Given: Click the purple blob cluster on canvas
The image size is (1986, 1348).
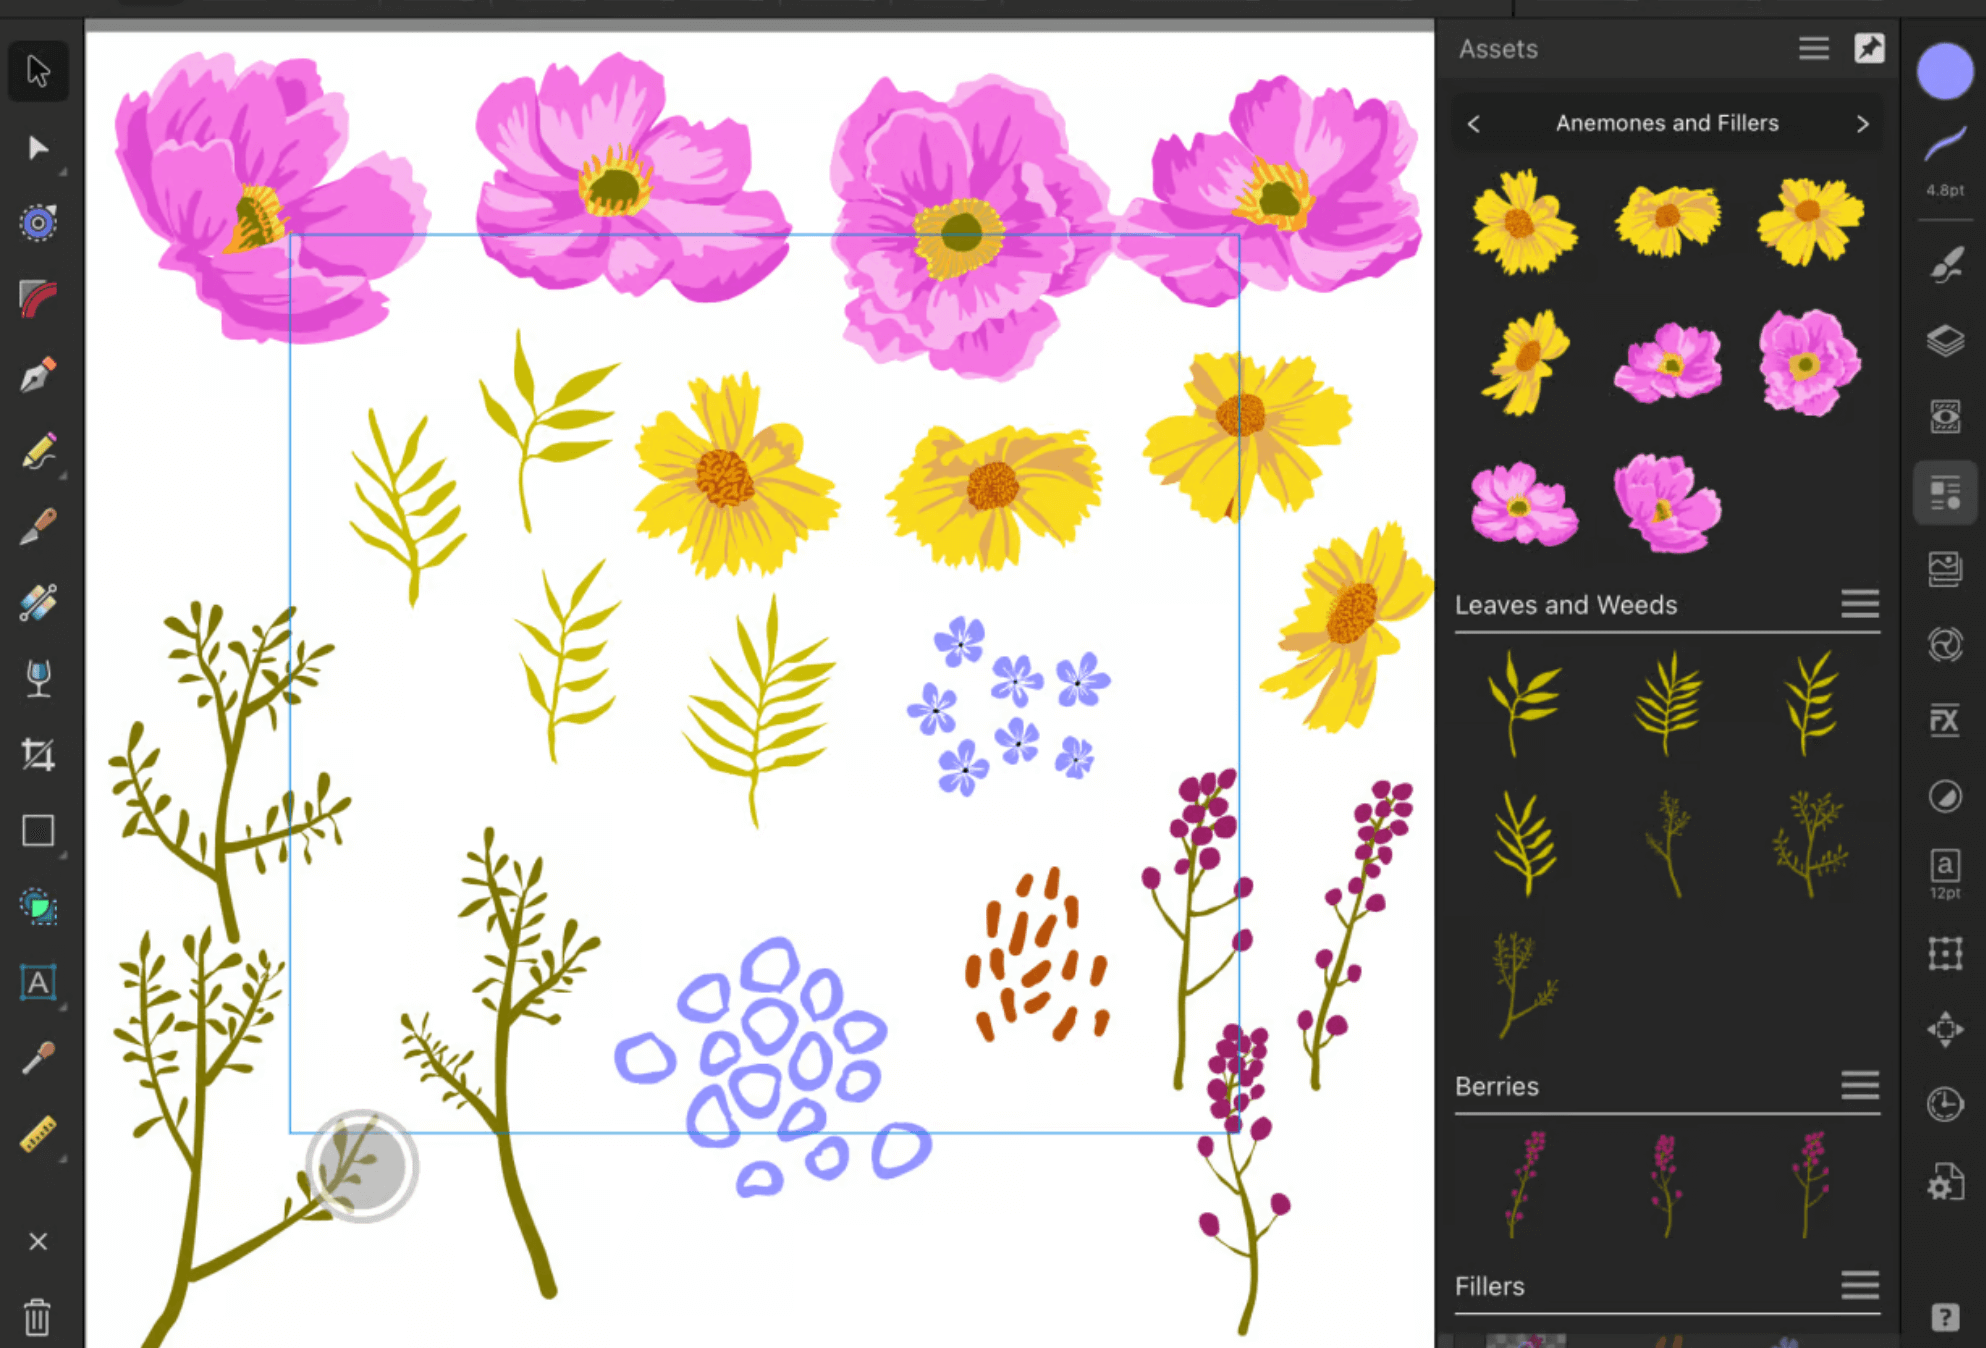Looking at the screenshot, I should tap(772, 1067).
